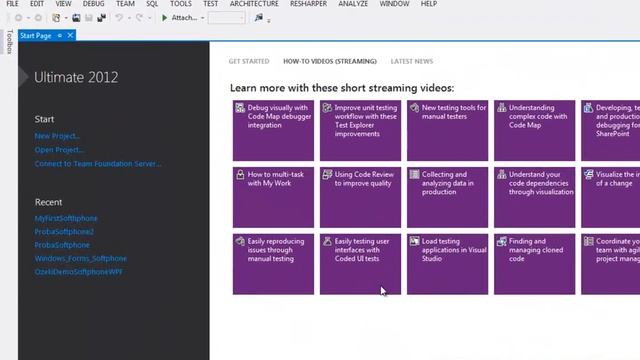Open the Attach dropdown arrow
640x360 pixels.
[x=202, y=18]
